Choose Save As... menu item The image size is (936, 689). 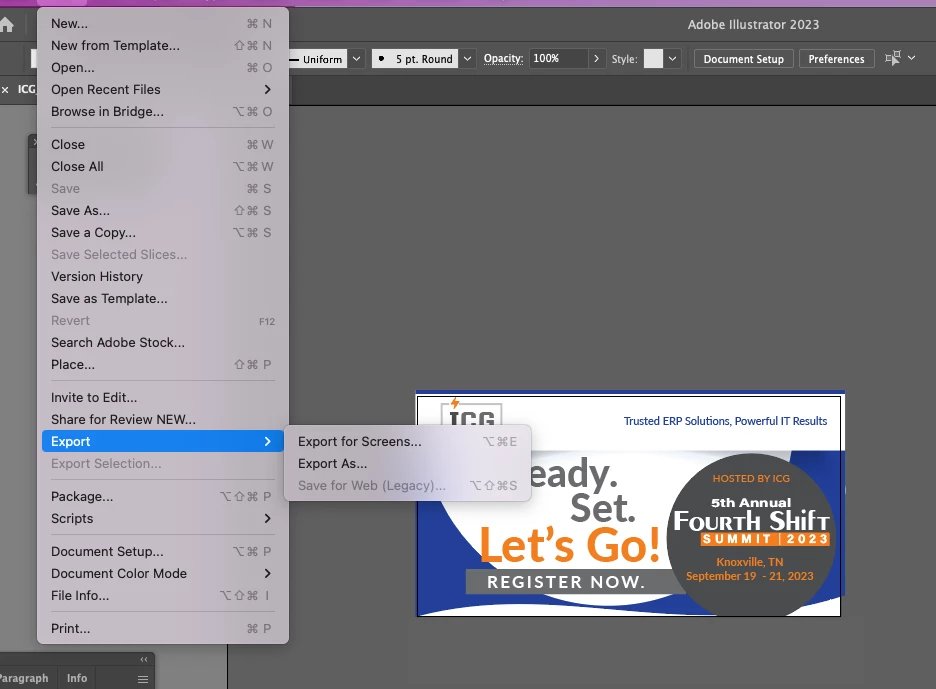coord(162,211)
